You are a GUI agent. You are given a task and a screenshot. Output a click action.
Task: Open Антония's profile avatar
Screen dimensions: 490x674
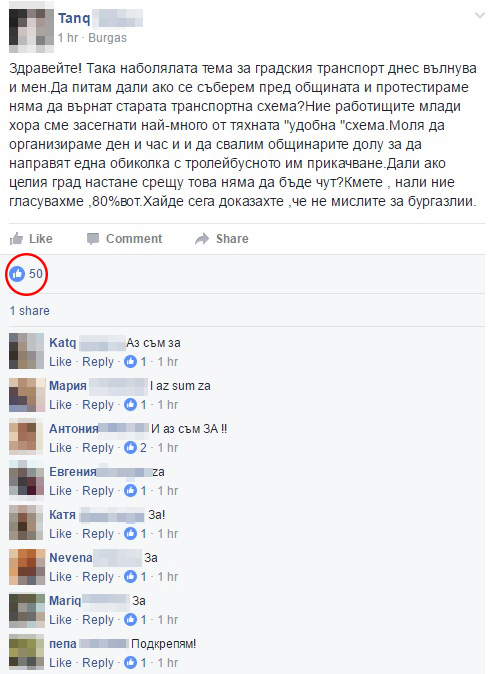[x=26, y=436]
